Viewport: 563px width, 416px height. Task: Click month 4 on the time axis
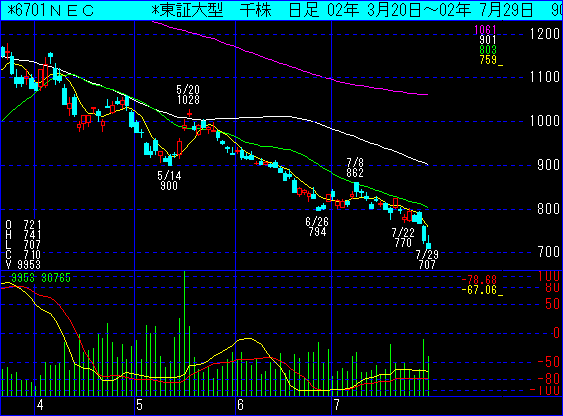[x=40, y=405]
